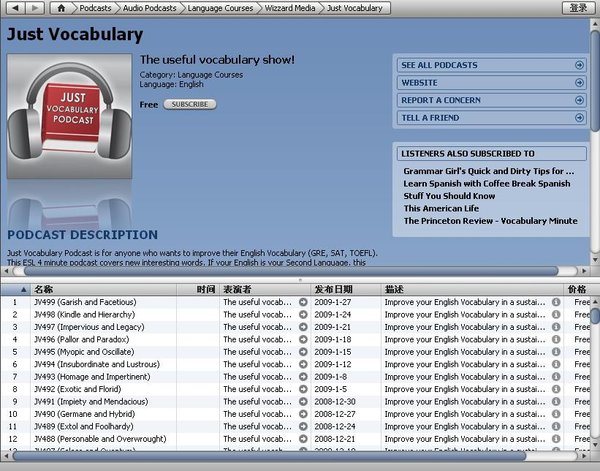Click the arrow icon on WEBSITE
This screenshot has height=471, width=600.
point(579,82)
